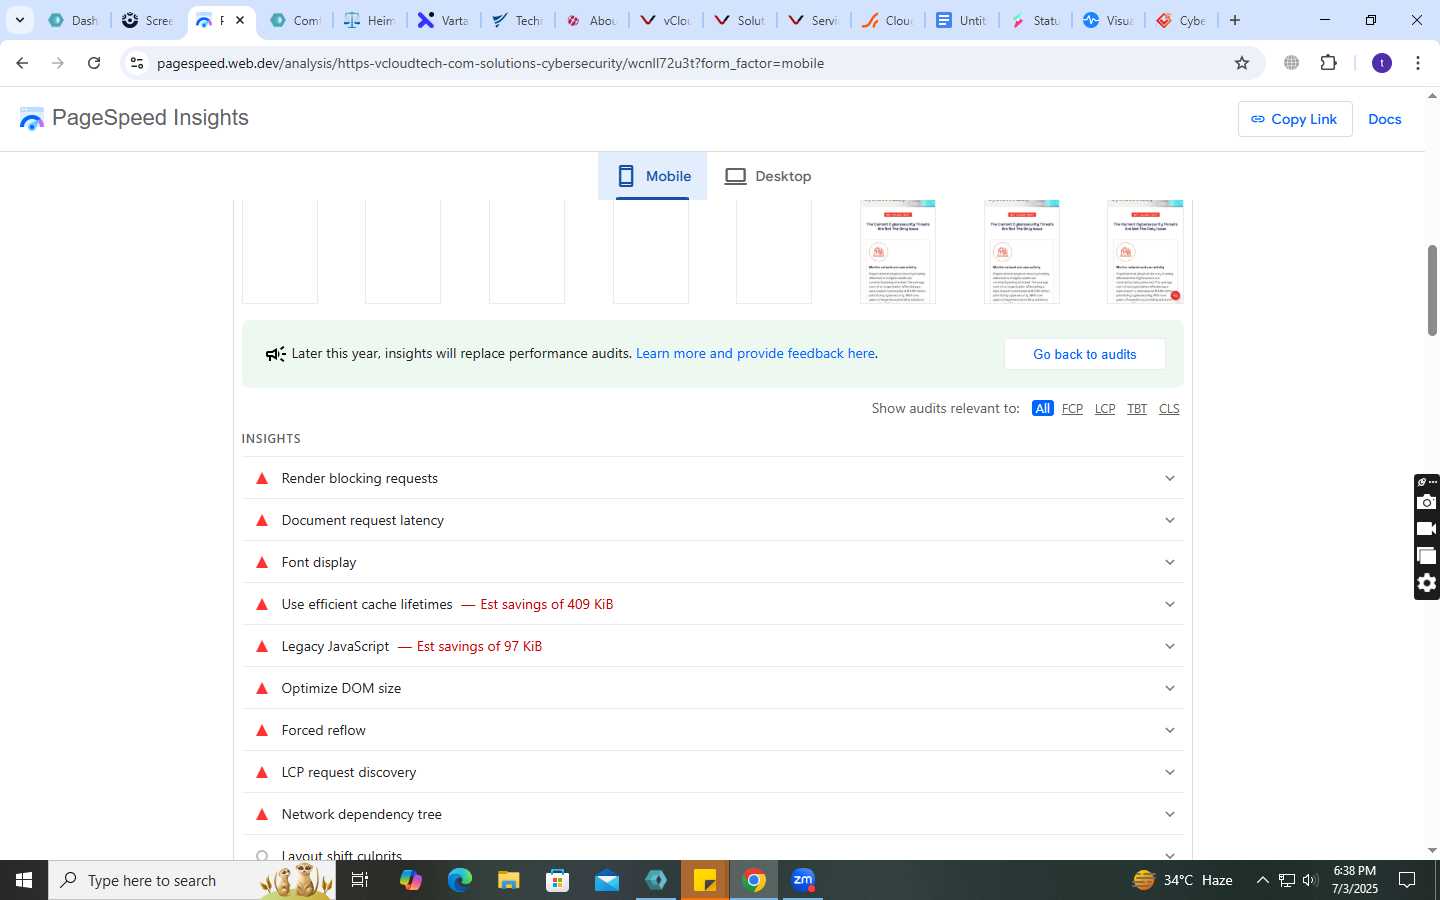Filter audits relevant to FCP

1072,408
